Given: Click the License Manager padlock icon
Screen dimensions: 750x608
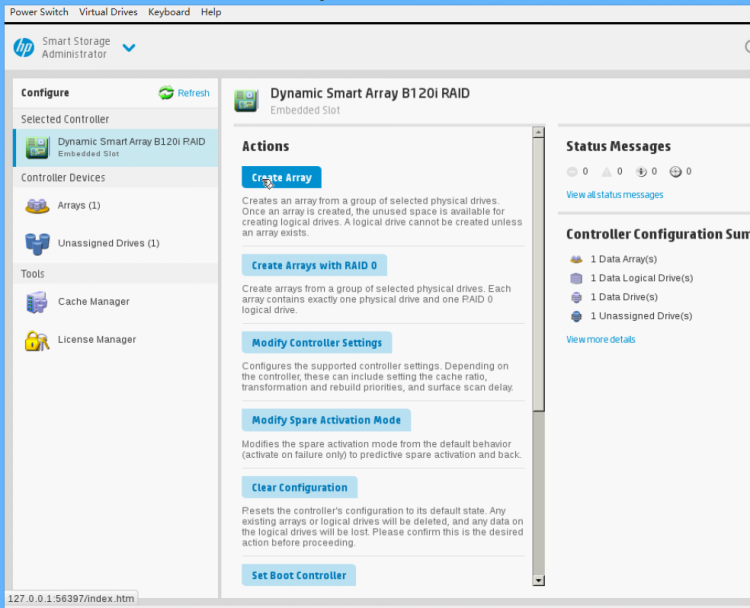Looking at the screenshot, I should [37, 340].
